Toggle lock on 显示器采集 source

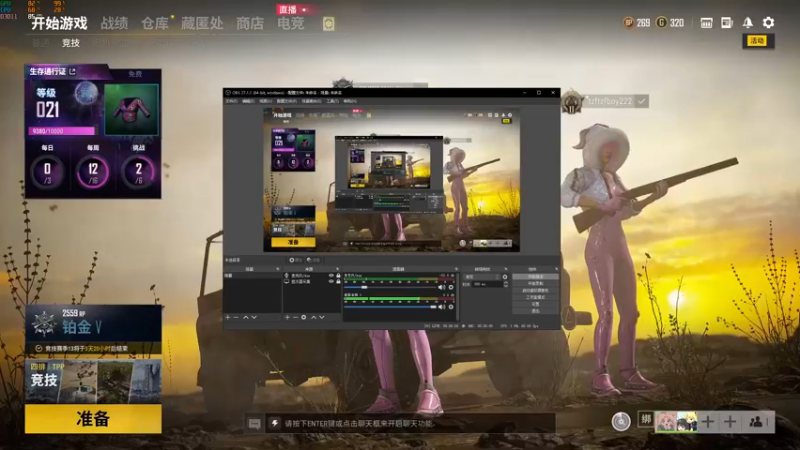(338, 282)
